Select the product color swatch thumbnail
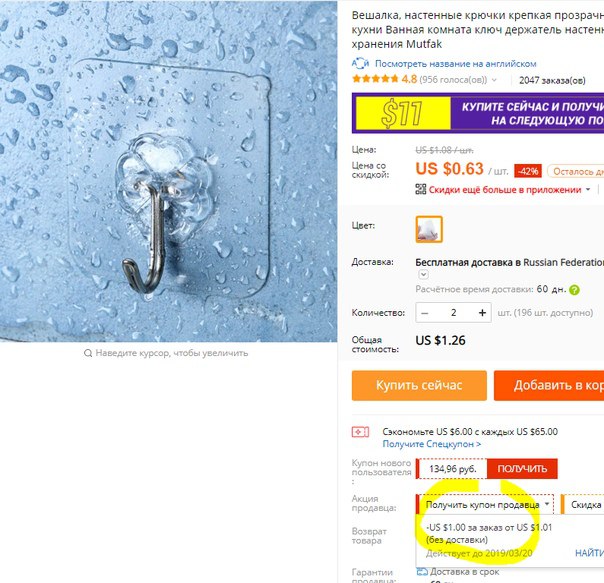 (x=429, y=229)
